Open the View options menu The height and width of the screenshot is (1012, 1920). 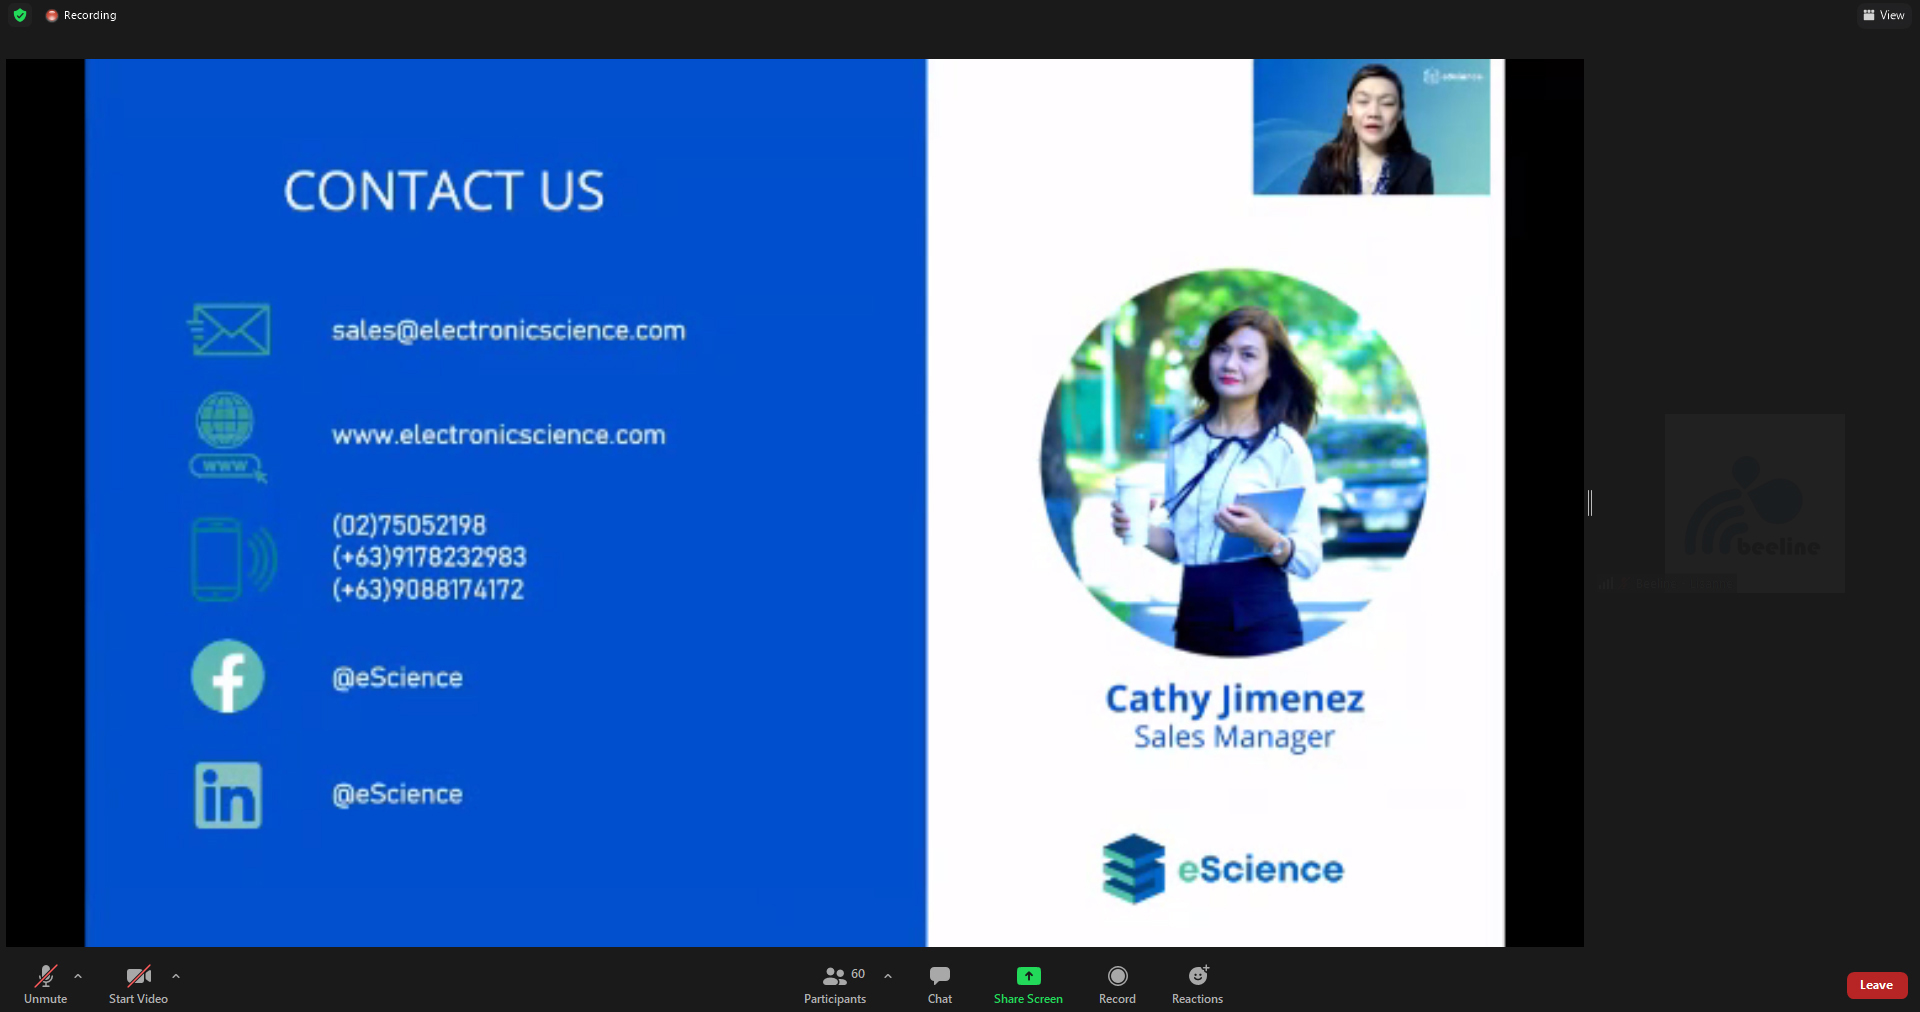tap(1884, 15)
